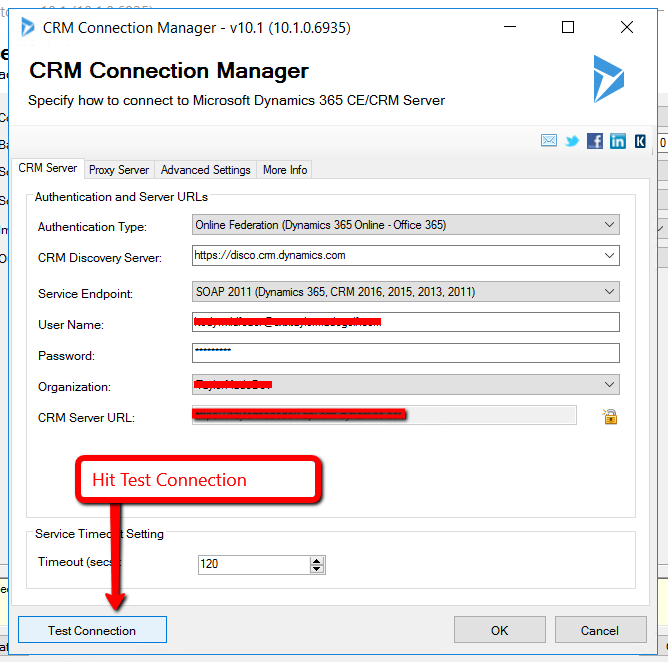The width and height of the screenshot is (668, 662).
Task: Open the Organization dropdown list
Action: coord(609,385)
